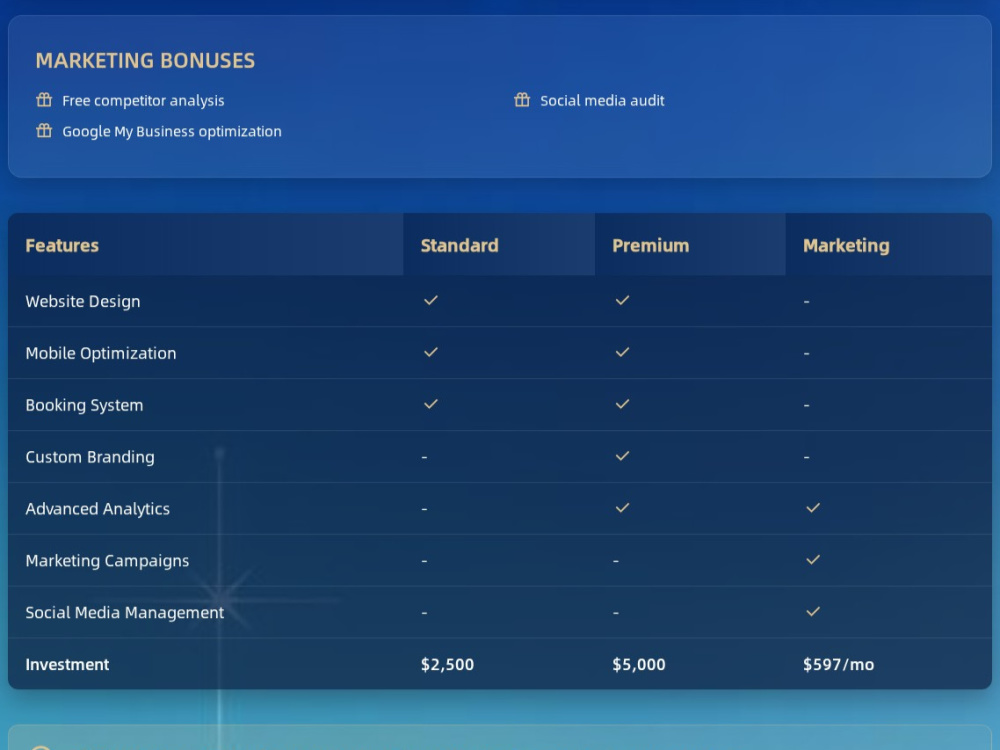This screenshot has height=750, width=1000.
Task: Click Standard dash in Advanced Analytics row
Action: pos(424,509)
